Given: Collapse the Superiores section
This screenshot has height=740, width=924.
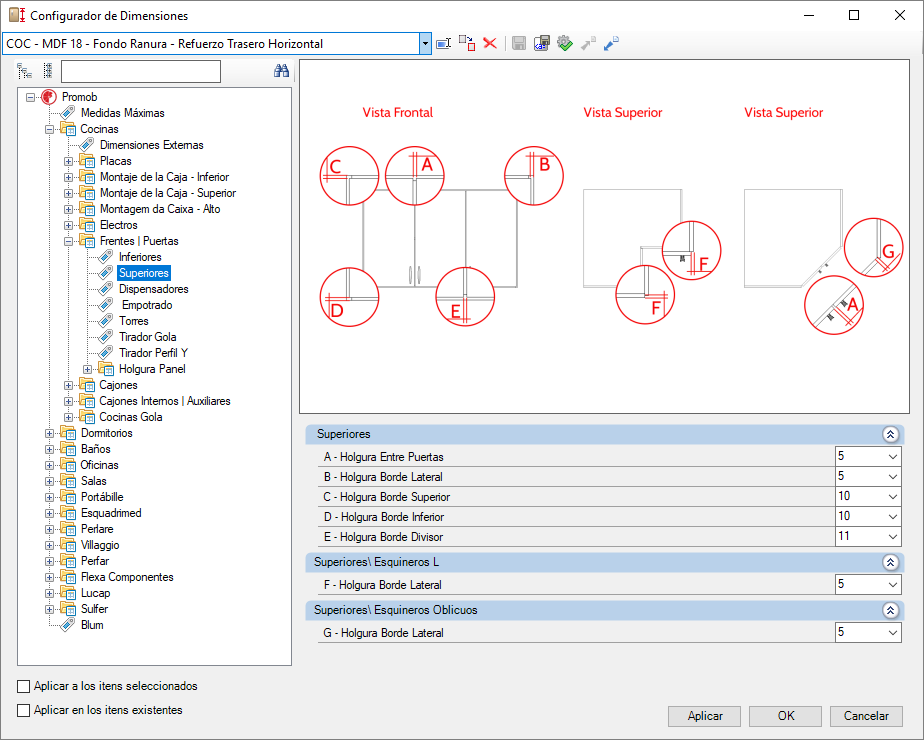Looking at the screenshot, I should [890, 434].
